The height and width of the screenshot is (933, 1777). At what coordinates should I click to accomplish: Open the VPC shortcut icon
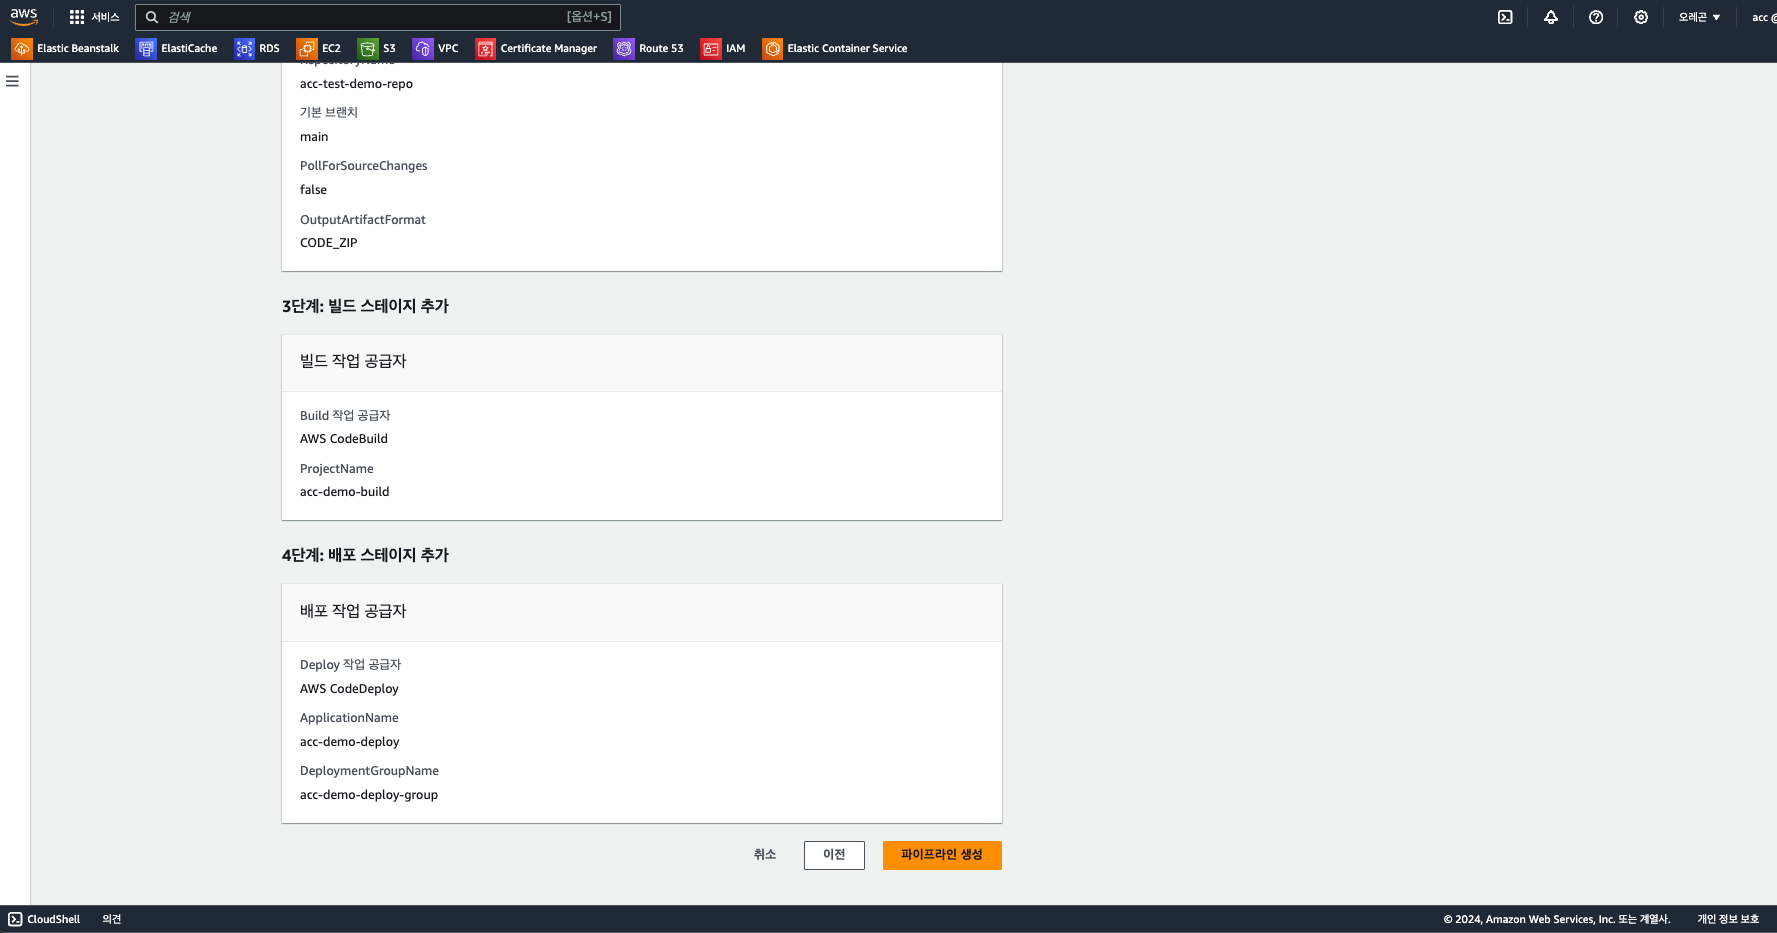pyautogui.click(x=423, y=48)
